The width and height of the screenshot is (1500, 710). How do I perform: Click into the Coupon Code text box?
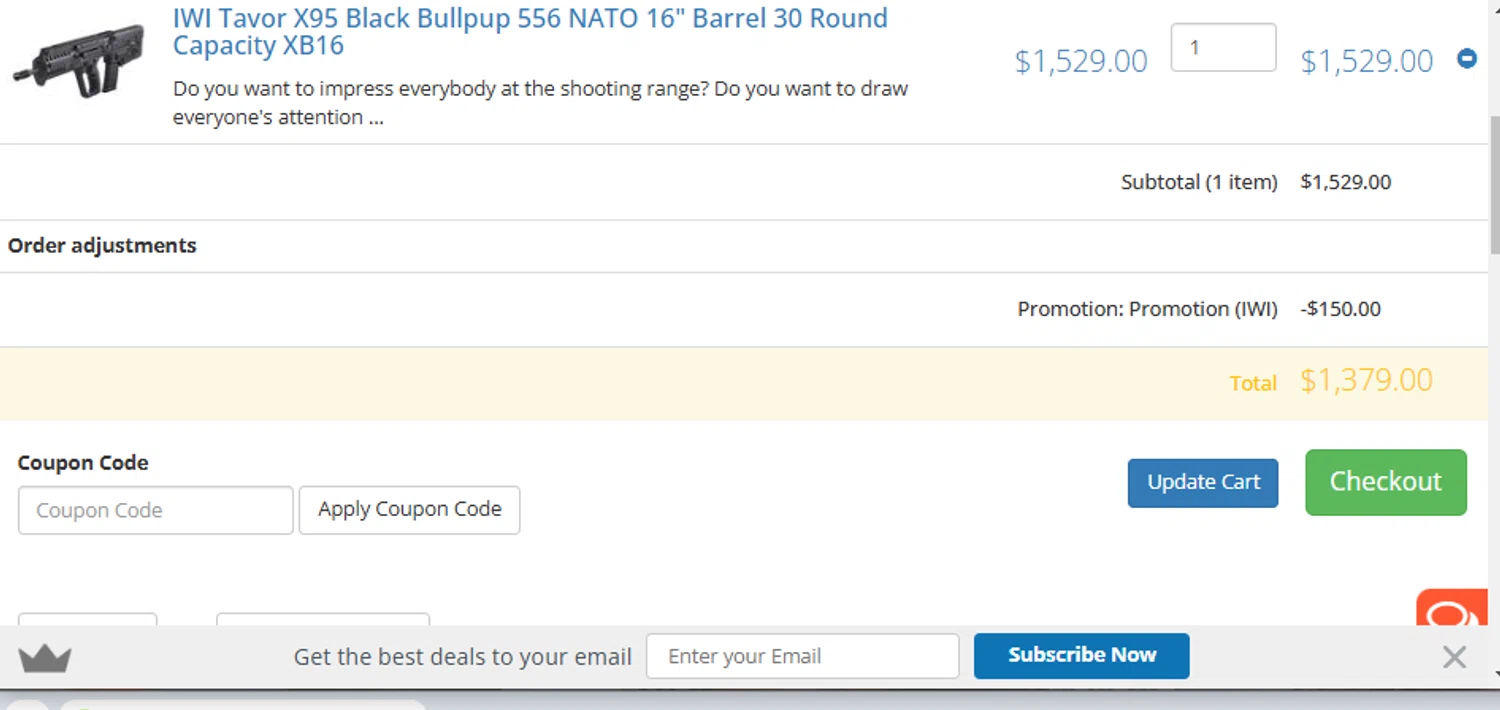pos(156,510)
